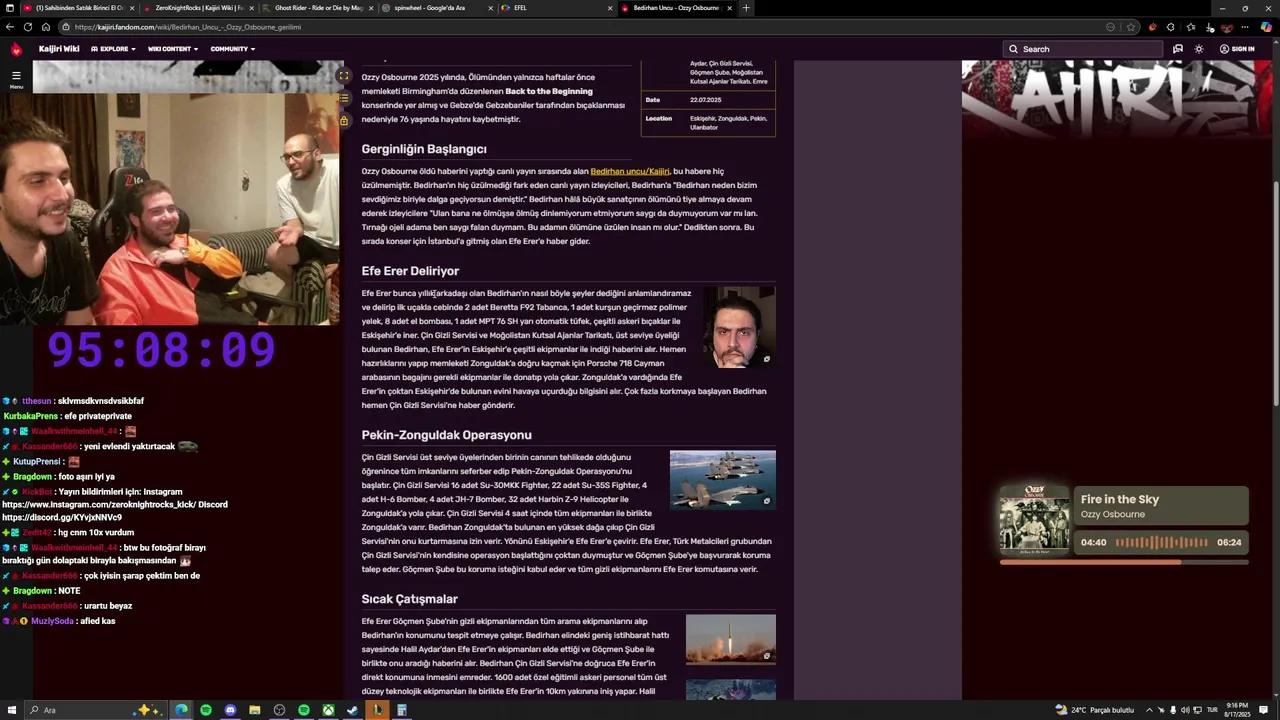Open the Calculator from the taskbar
1280x720 pixels.
click(x=401, y=710)
